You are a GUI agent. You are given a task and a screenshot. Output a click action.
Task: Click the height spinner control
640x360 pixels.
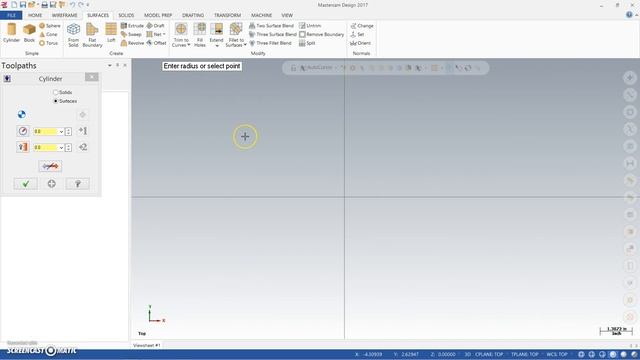69,147
